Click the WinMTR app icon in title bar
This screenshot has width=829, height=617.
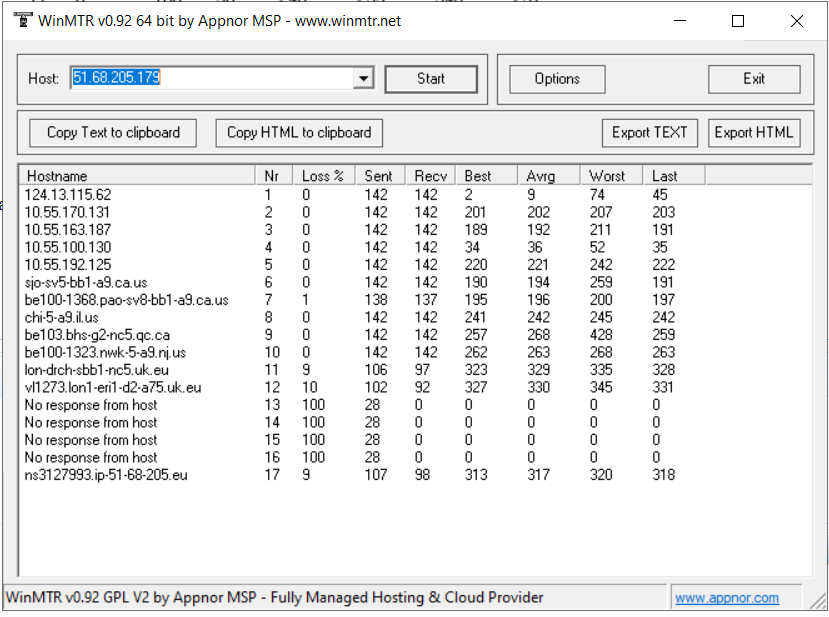click(20, 21)
